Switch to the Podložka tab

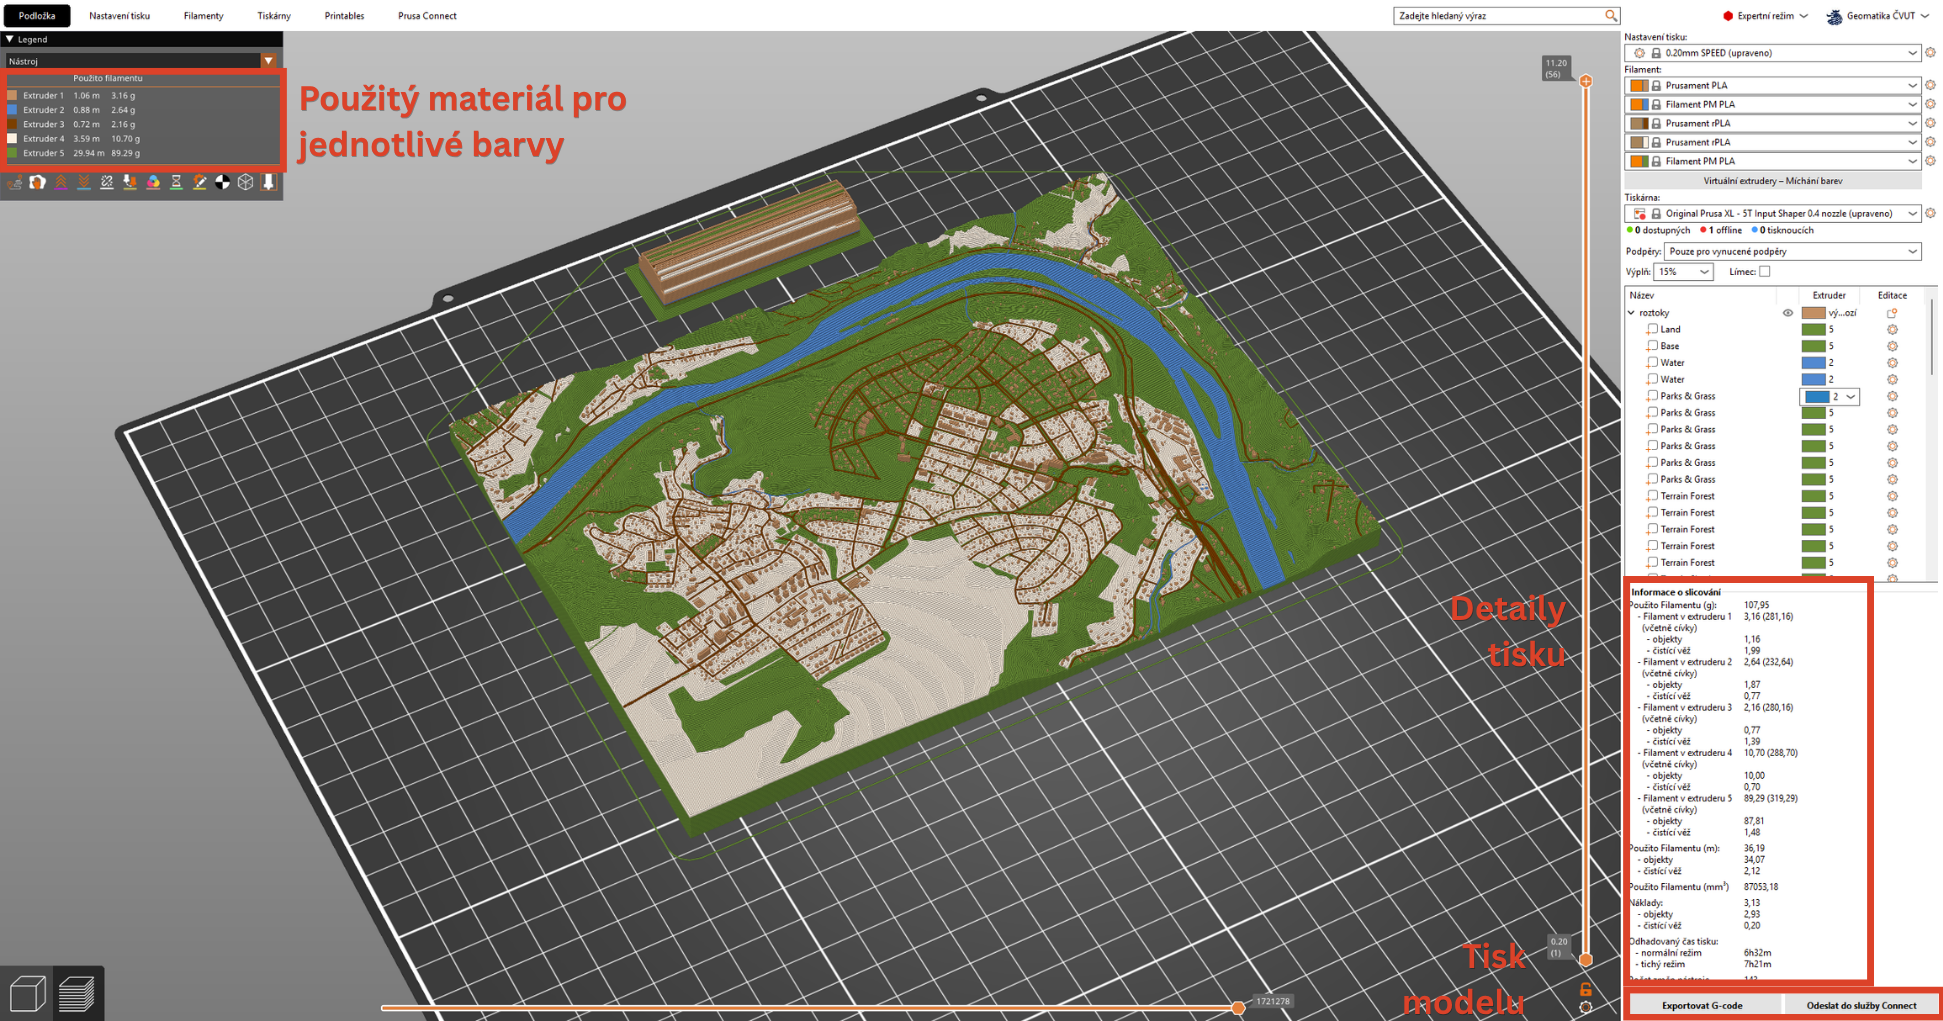(x=37, y=16)
